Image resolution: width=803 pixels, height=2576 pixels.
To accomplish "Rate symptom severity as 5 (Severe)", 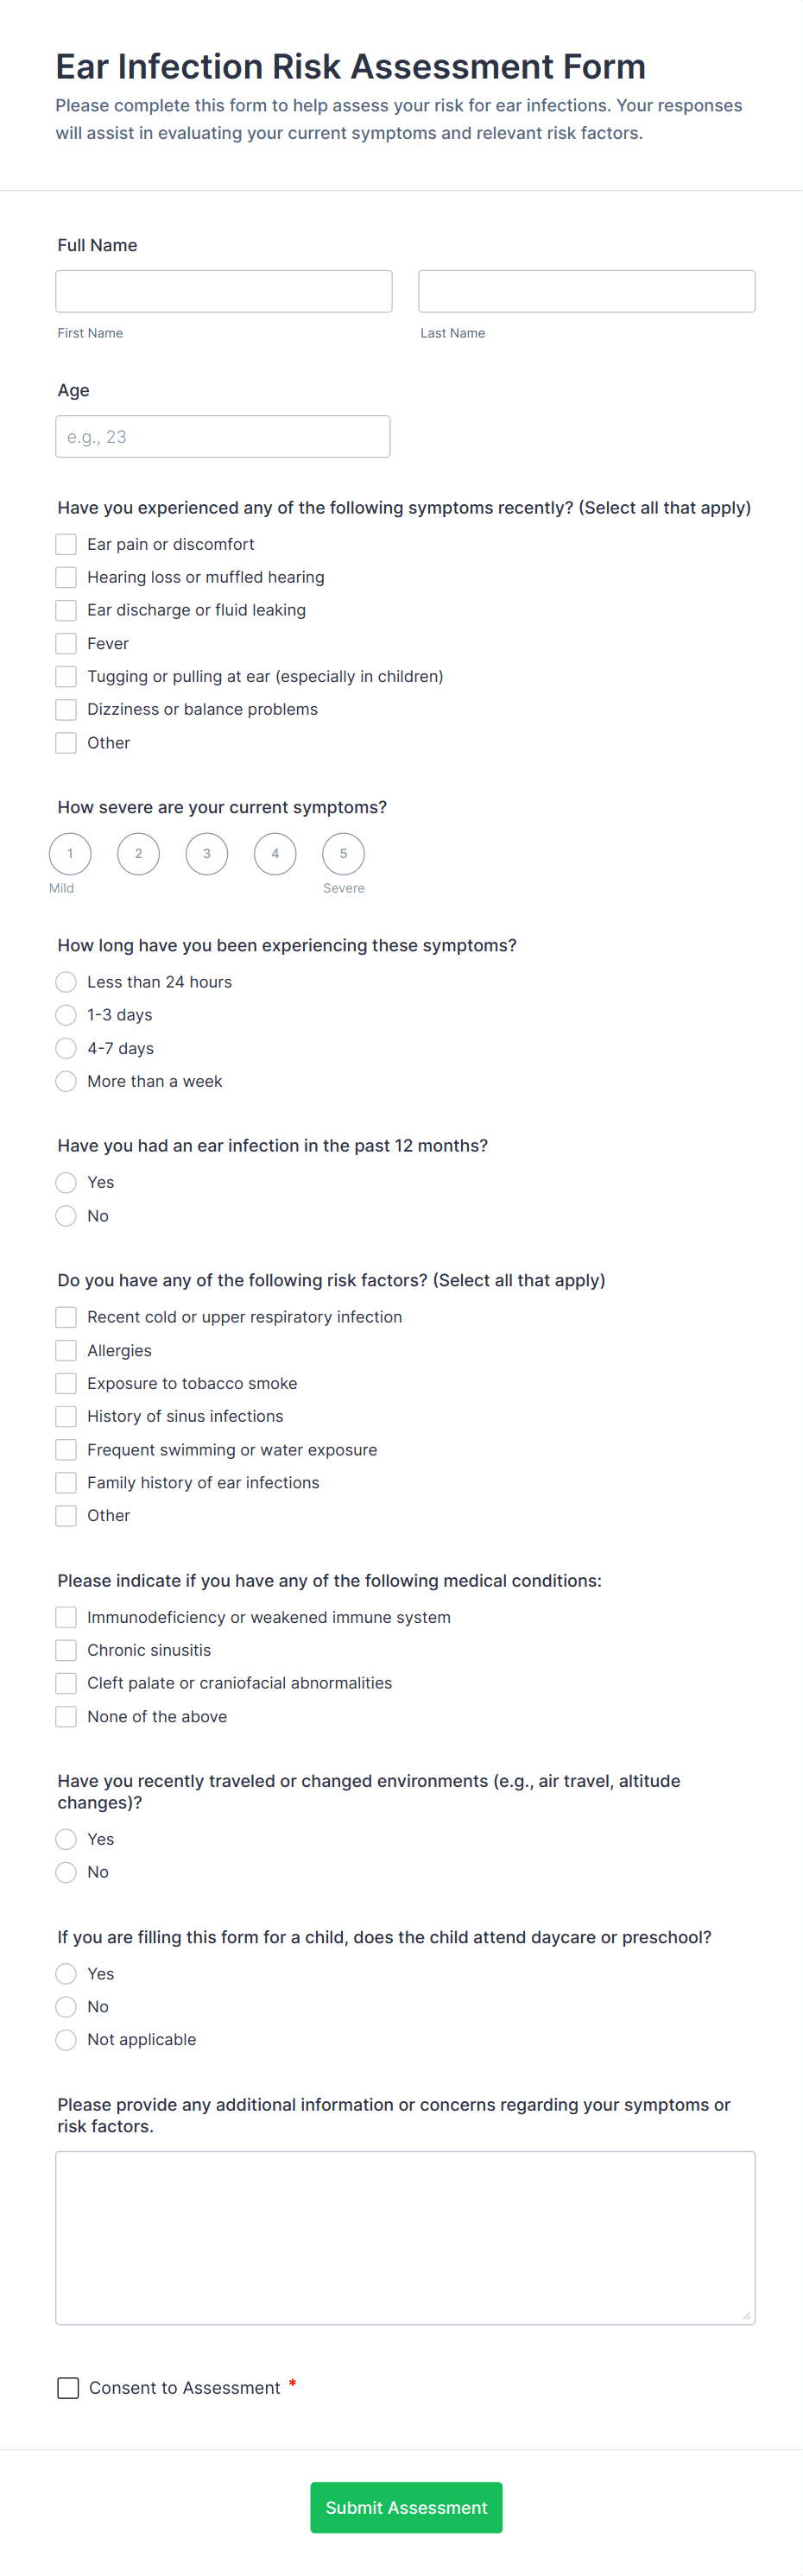I will [x=343, y=854].
